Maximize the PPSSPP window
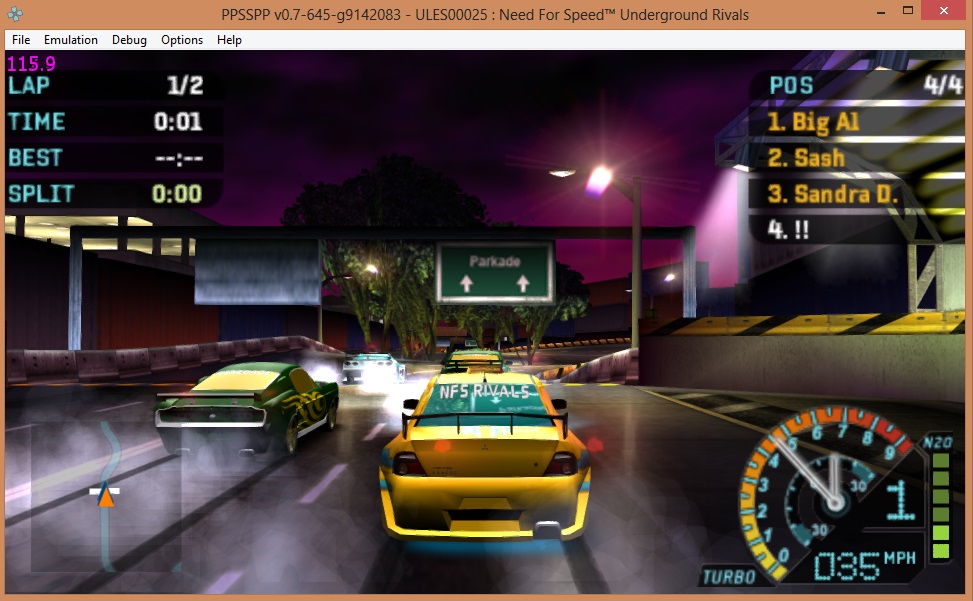 [x=908, y=10]
